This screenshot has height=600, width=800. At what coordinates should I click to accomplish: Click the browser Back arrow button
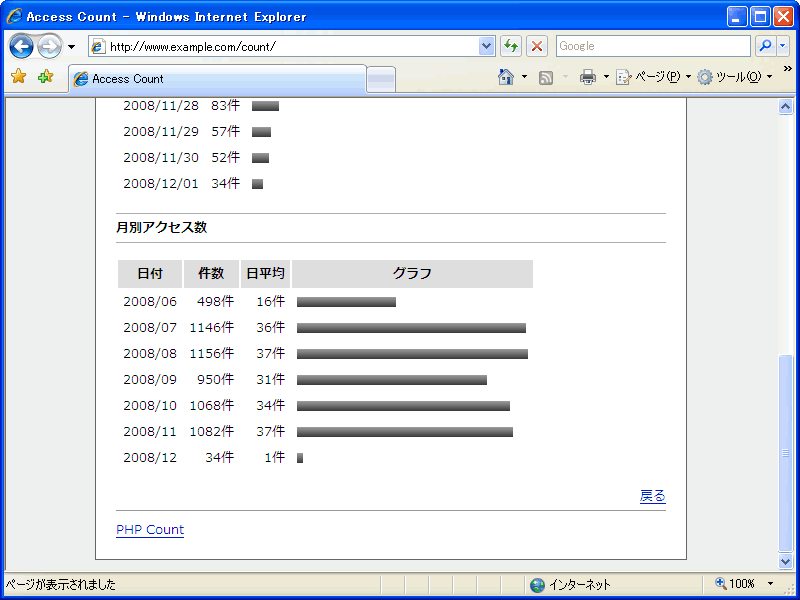[x=22, y=47]
